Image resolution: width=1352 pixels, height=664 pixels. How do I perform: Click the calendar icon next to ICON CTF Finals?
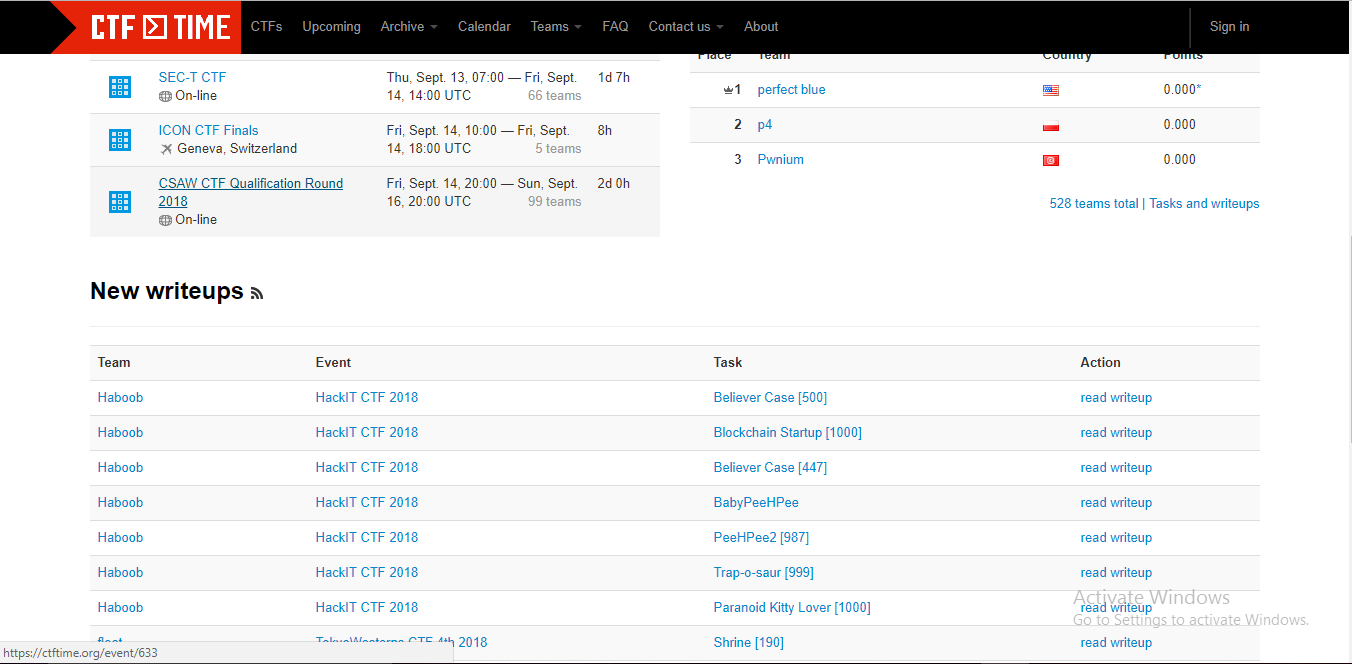coord(120,140)
